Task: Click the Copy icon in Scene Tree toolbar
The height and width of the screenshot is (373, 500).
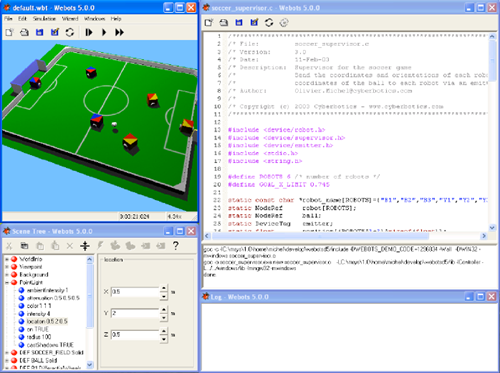Action: (x=24, y=246)
